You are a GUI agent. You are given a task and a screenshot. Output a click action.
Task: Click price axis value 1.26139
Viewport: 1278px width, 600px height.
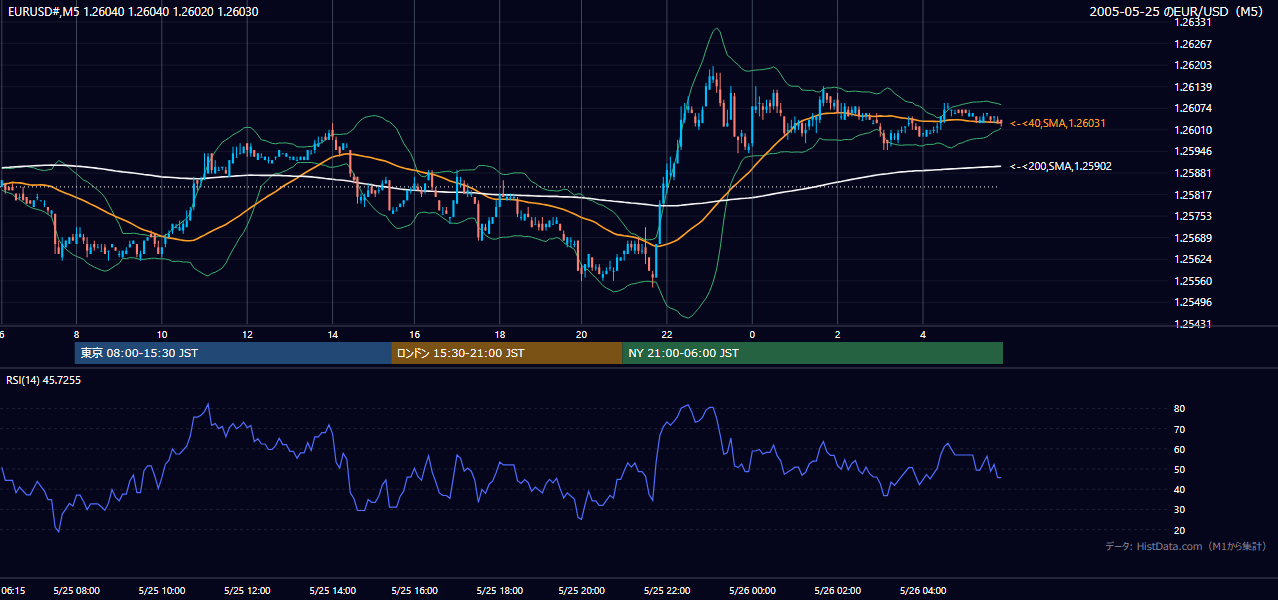pos(1192,87)
